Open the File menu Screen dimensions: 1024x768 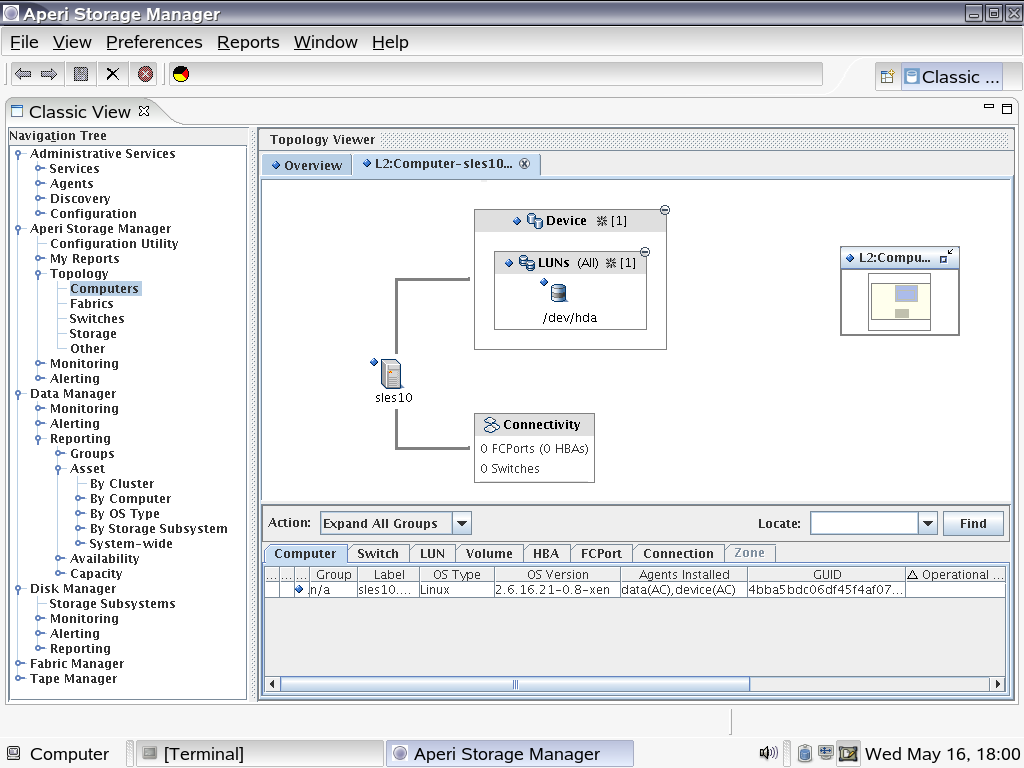[24, 42]
